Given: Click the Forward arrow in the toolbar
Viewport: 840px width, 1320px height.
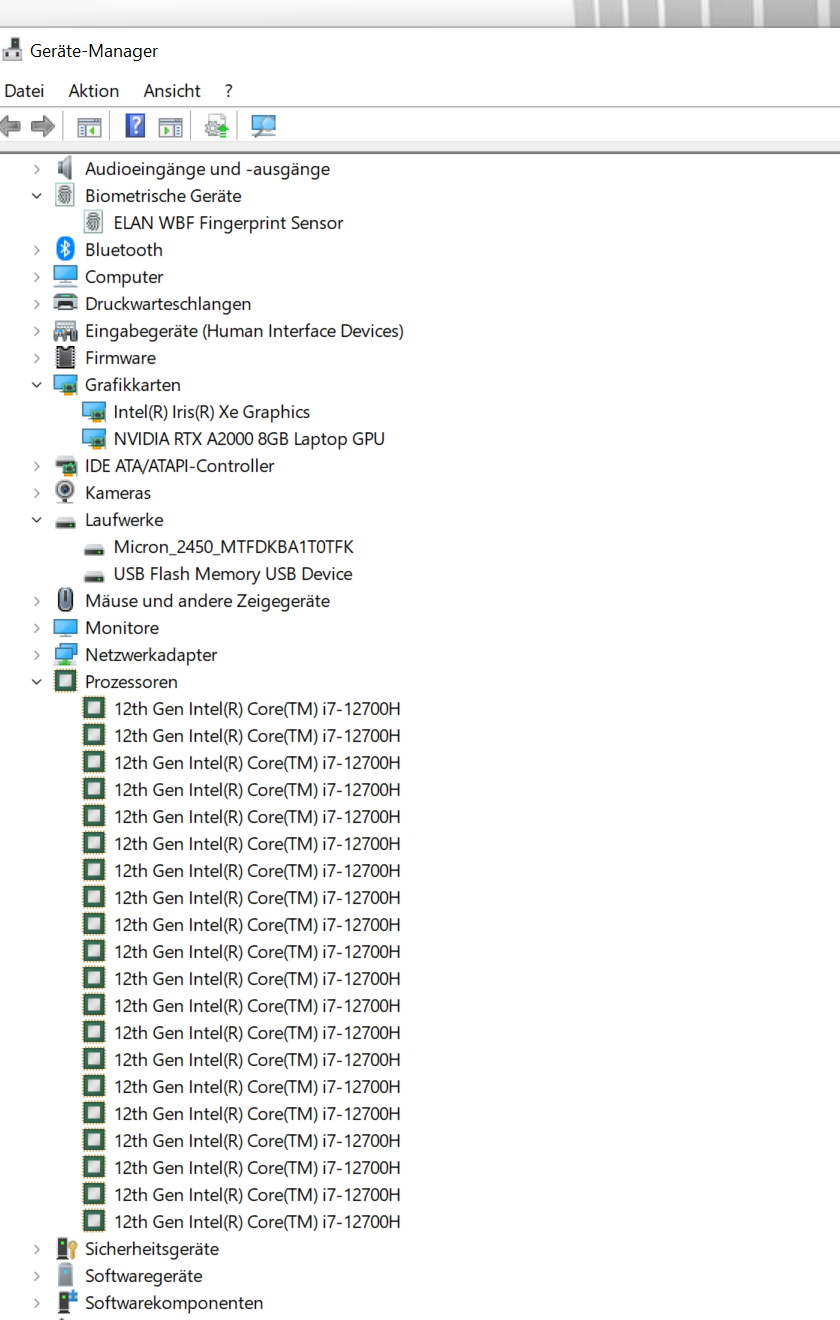Looking at the screenshot, I should 42,126.
